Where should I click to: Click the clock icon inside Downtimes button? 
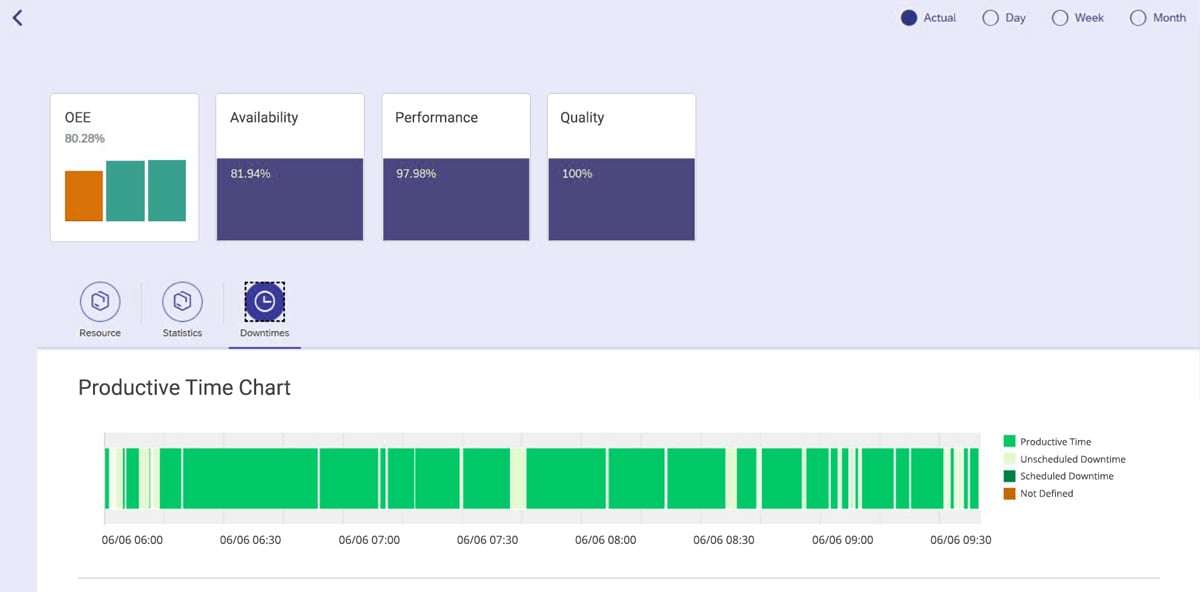[x=263, y=300]
